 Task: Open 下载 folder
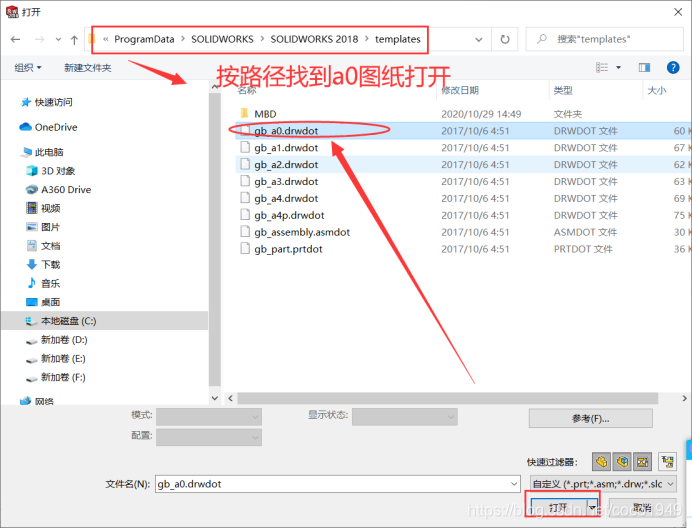50,265
